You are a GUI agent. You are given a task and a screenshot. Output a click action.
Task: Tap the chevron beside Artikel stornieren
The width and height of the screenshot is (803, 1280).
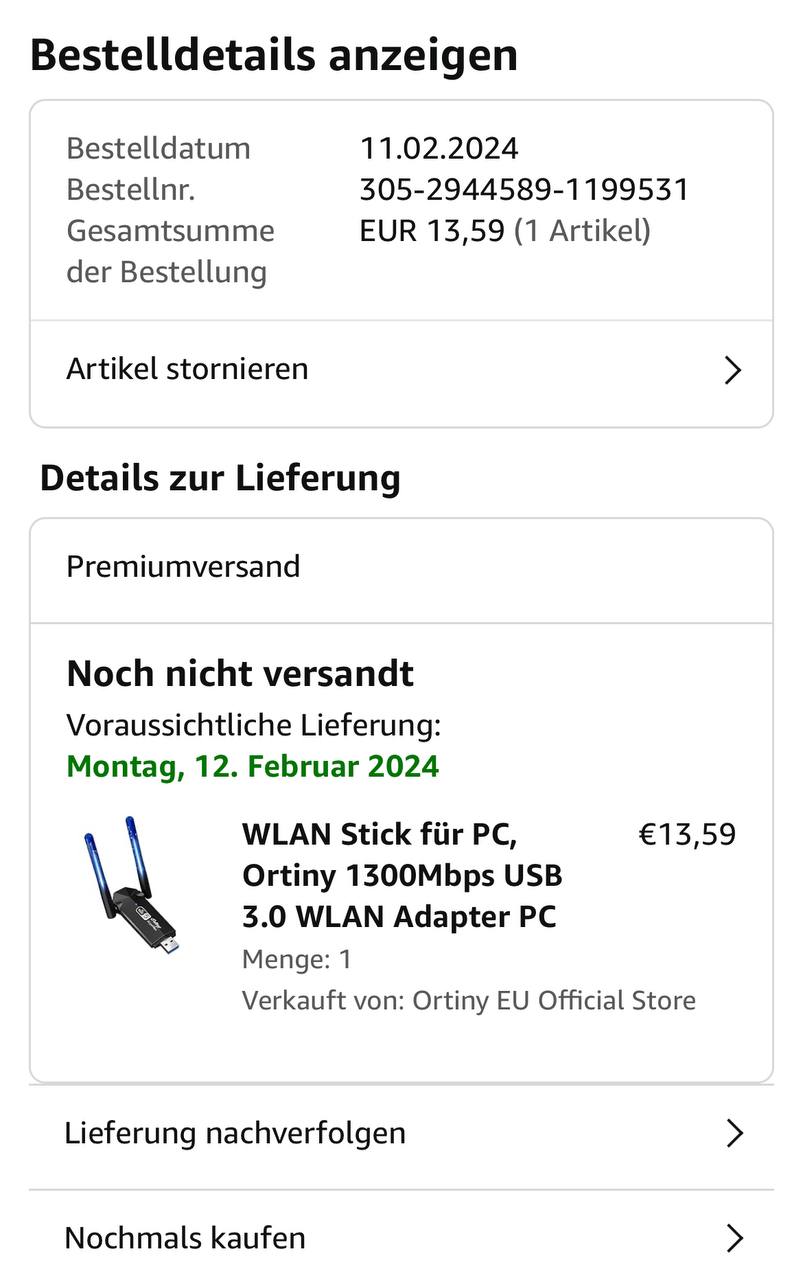coord(733,371)
